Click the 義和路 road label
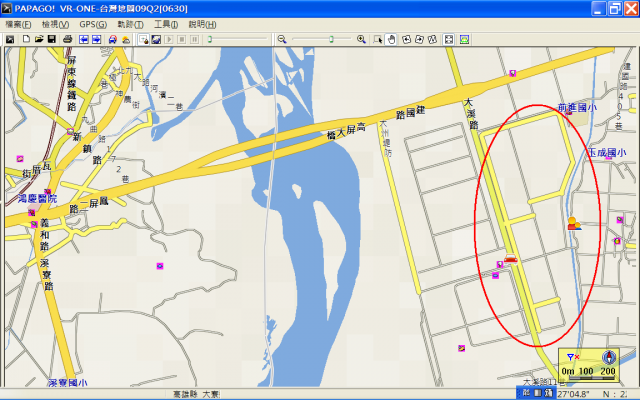 pyautogui.click(x=44, y=234)
